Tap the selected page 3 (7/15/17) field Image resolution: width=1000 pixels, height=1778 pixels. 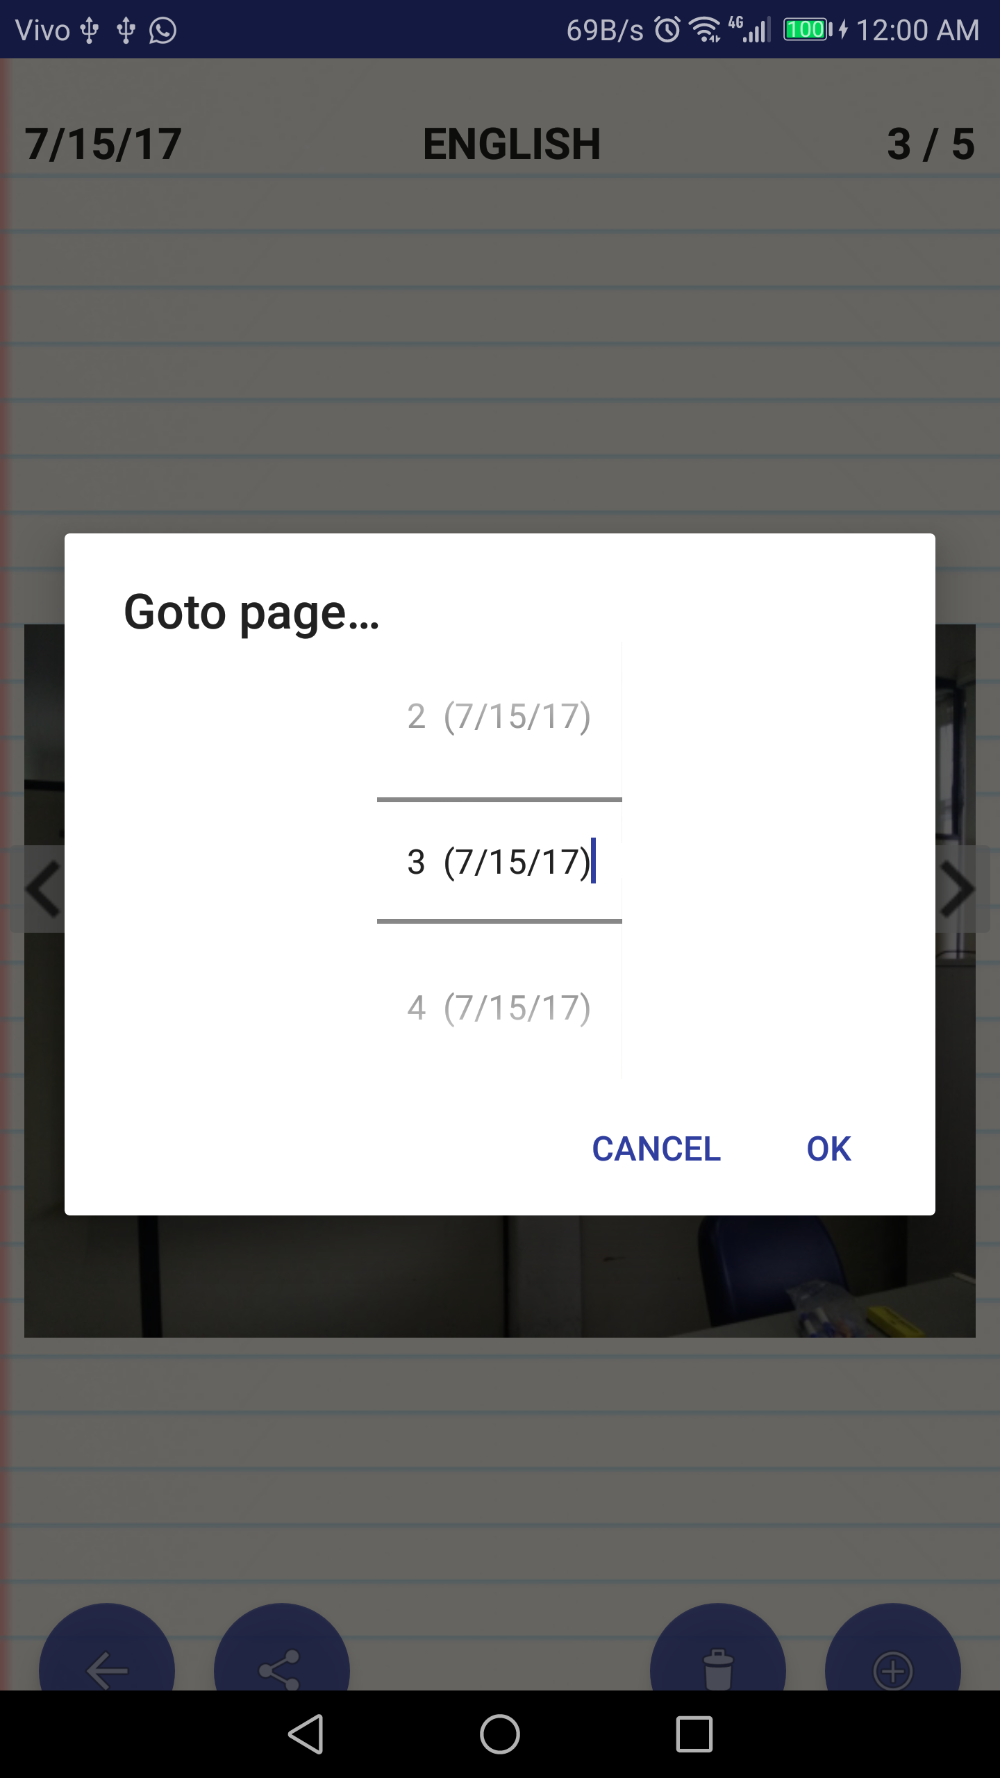[x=499, y=861]
